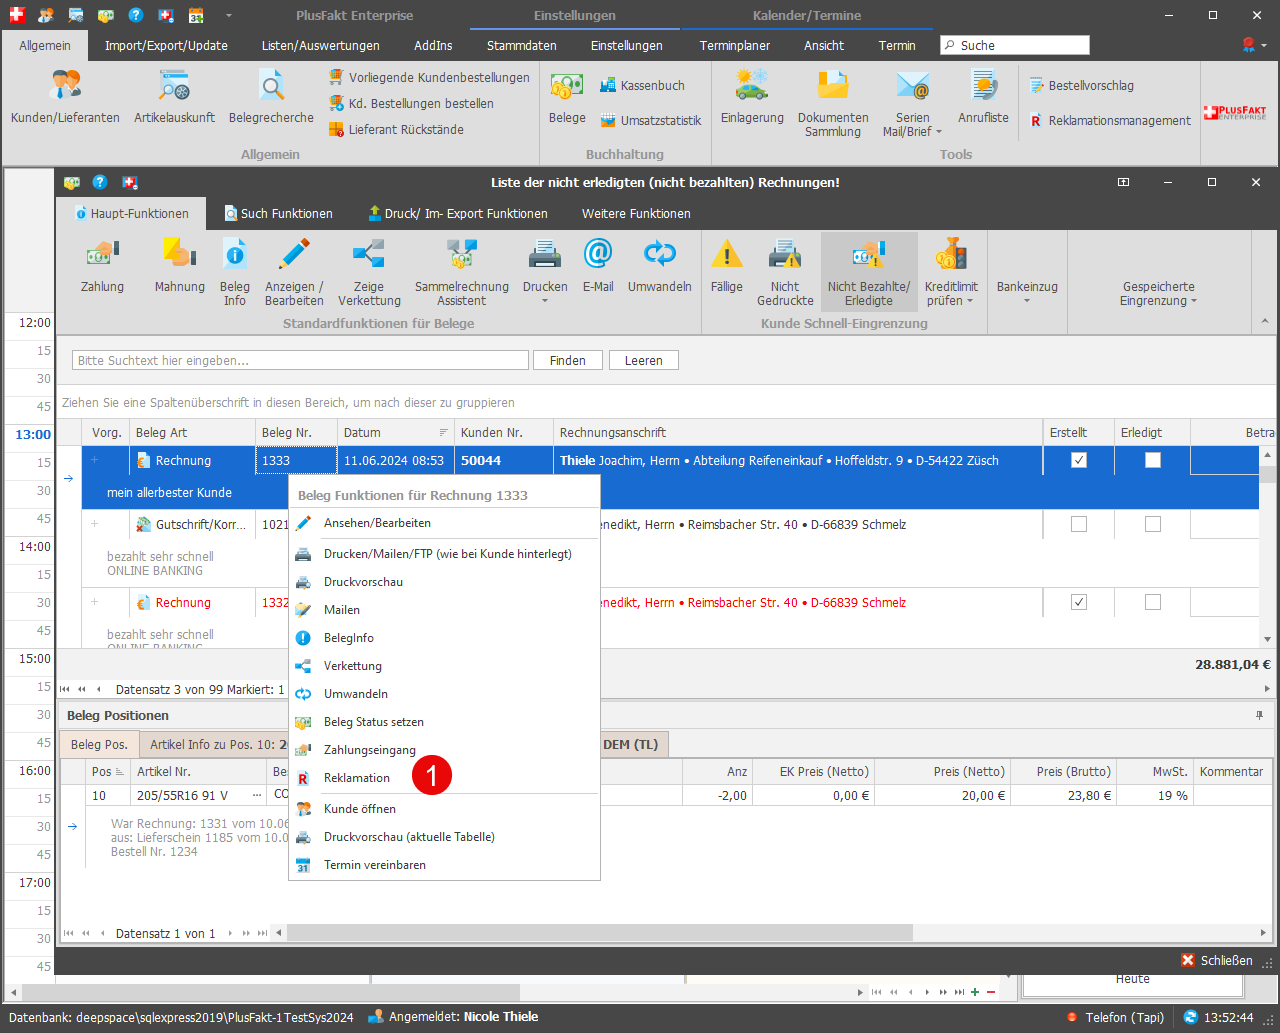Click Kd. Bestellungen bestellen
The width and height of the screenshot is (1280, 1033).
[x=411, y=103]
